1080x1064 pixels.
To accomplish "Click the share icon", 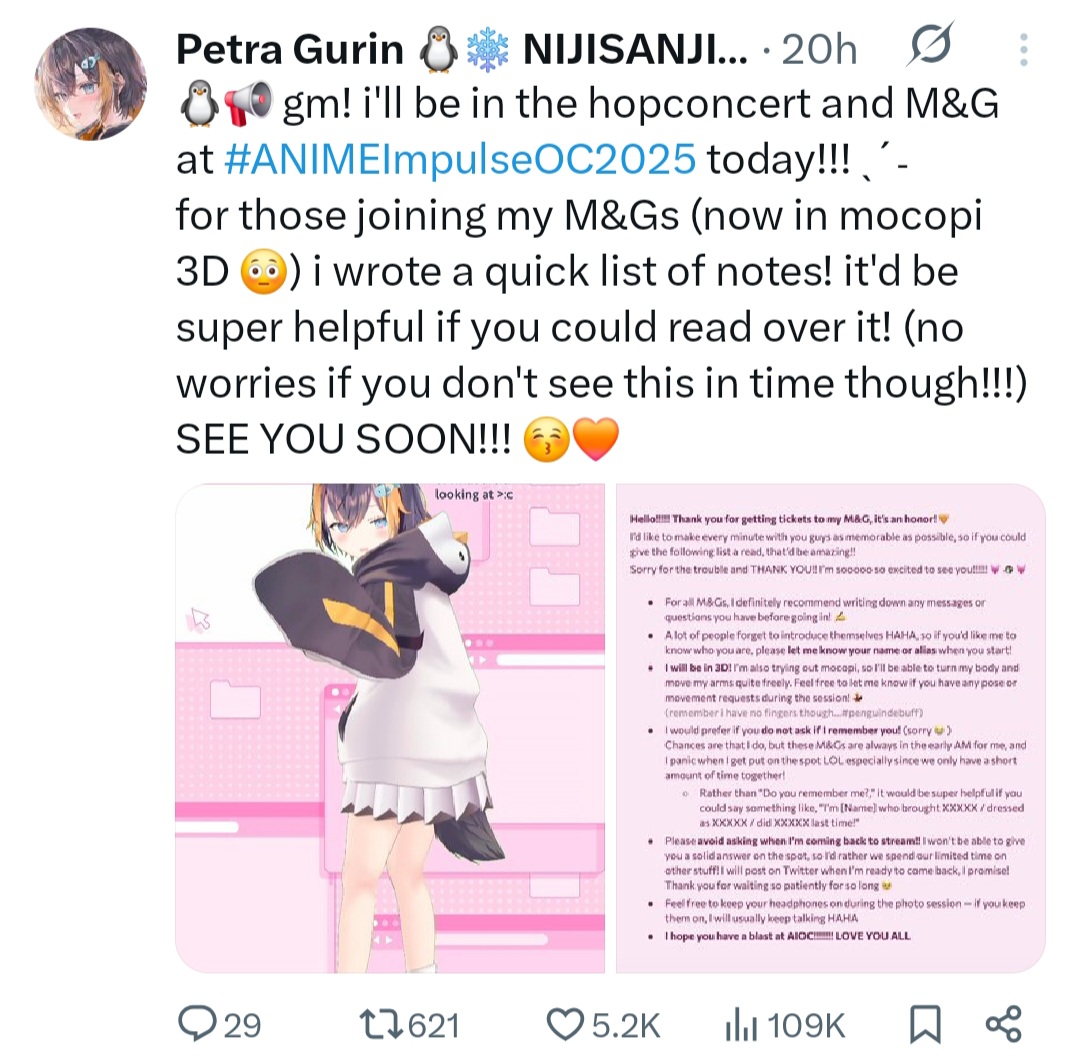I will tap(1003, 1023).
